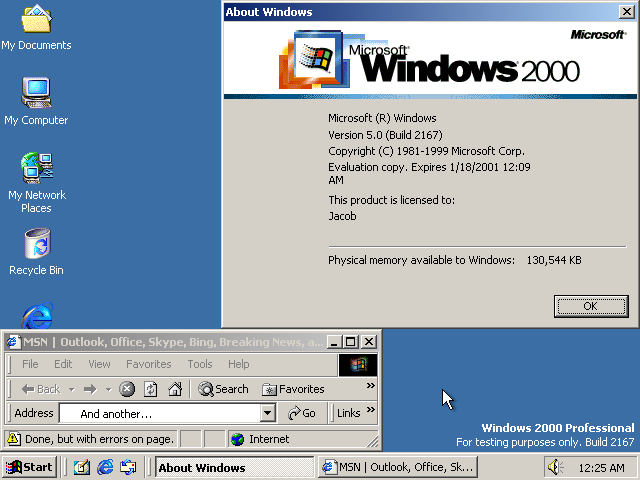Select the My Computer desktop icon
This screenshot has height=480, width=640.
coord(36,102)
